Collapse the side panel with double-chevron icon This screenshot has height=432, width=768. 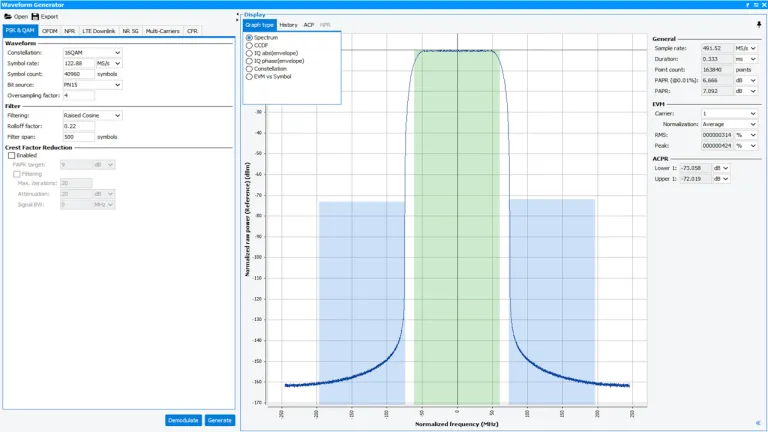click(x=758, y=422)
